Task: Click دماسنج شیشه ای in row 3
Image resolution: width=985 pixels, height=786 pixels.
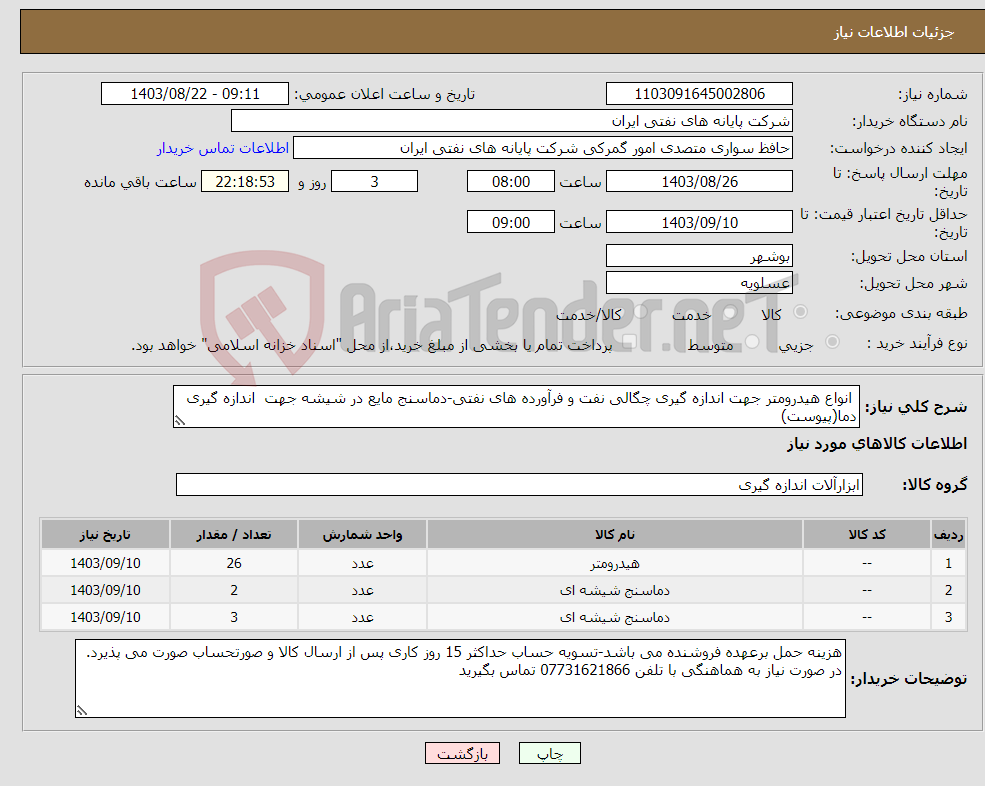Action: pyautogui.click(x=615, y=617)
